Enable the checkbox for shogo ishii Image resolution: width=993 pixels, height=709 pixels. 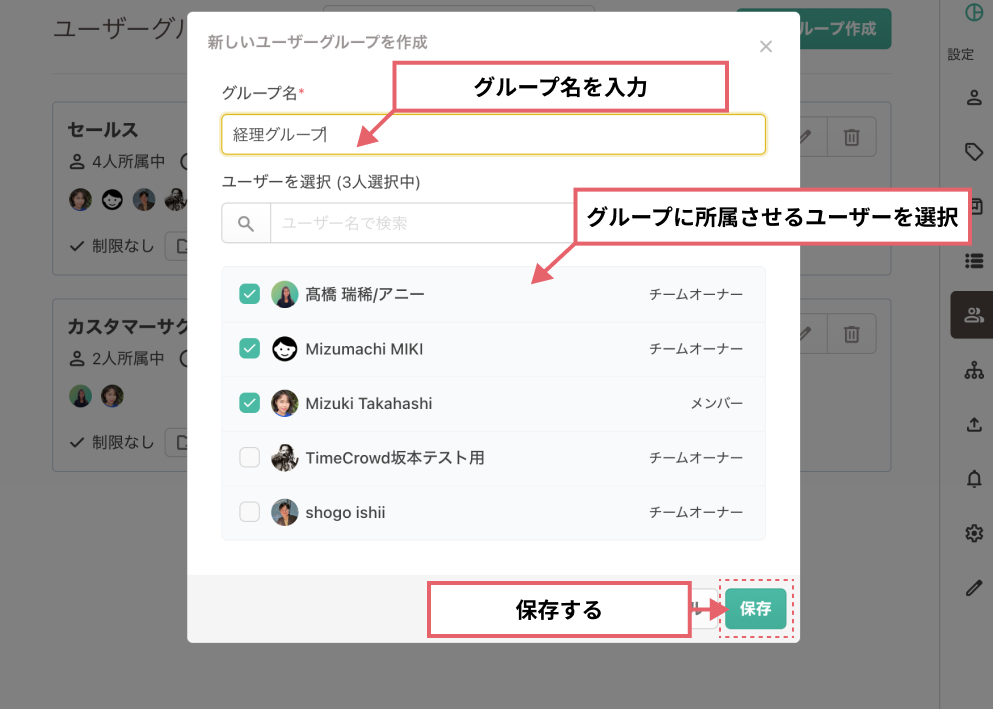[x=250, y=511]
